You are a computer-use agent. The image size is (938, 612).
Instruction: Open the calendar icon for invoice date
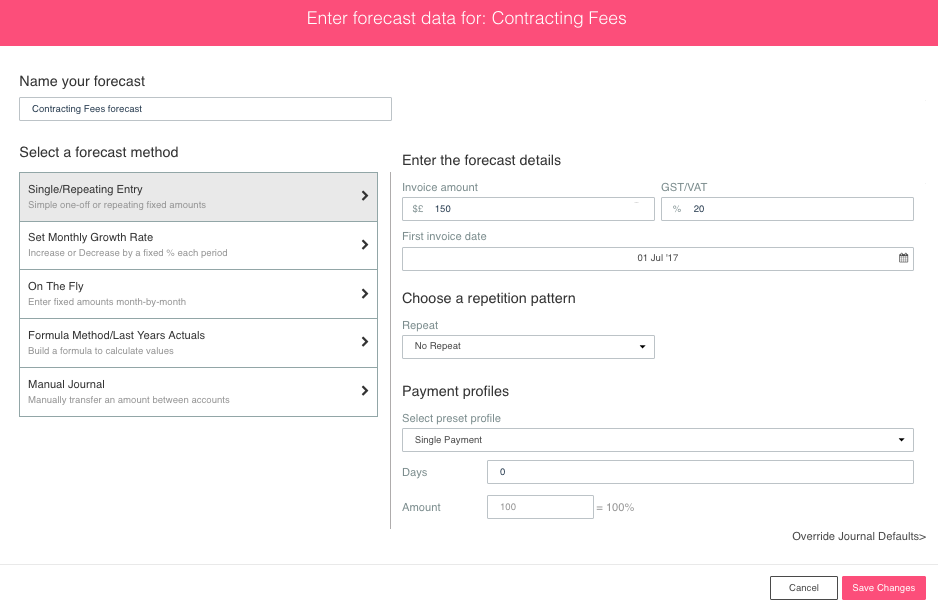click(x=903, y=258)
